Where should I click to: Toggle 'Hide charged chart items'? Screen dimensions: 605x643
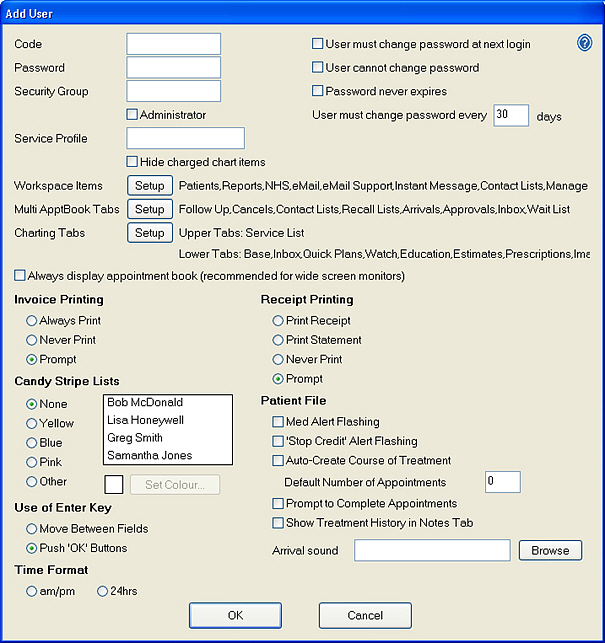point(132,162)
